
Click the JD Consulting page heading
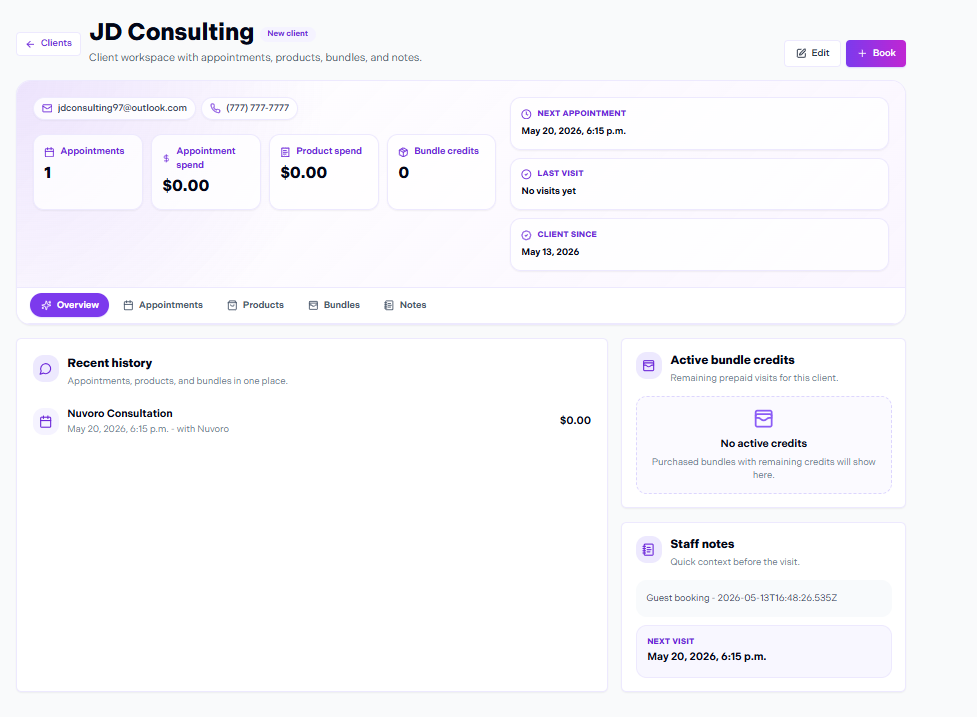(x=171, y=32)
